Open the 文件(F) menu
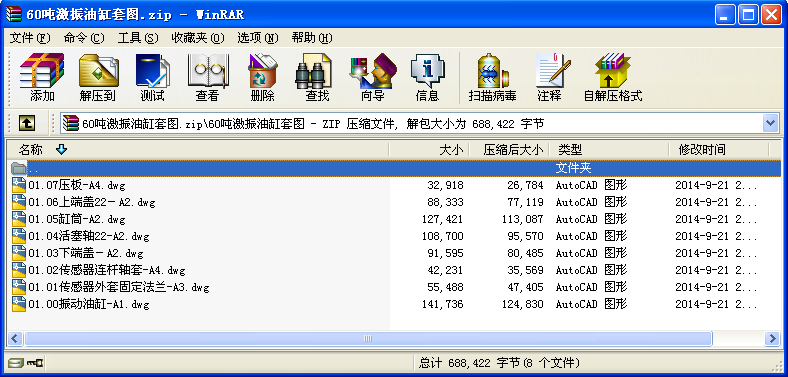 30,38
